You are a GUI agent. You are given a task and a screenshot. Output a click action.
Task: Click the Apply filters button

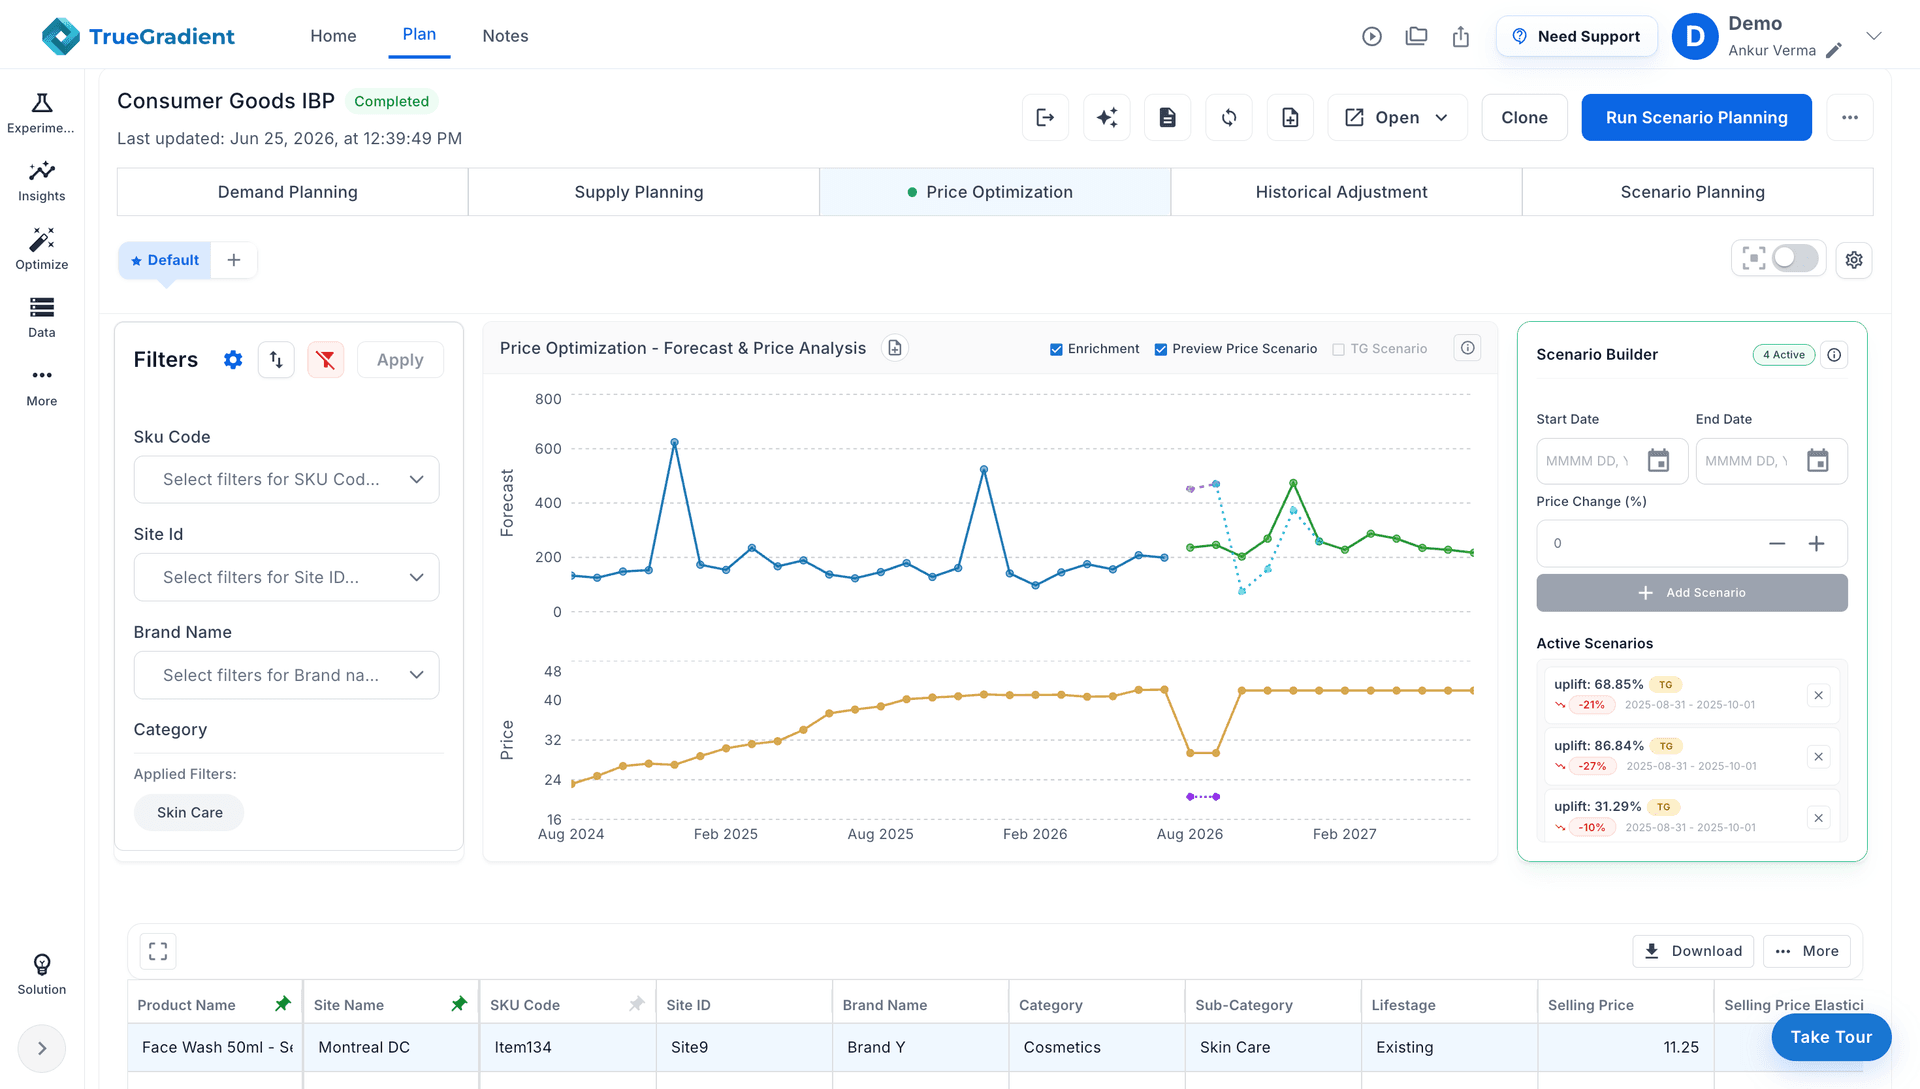coord(400,360)
